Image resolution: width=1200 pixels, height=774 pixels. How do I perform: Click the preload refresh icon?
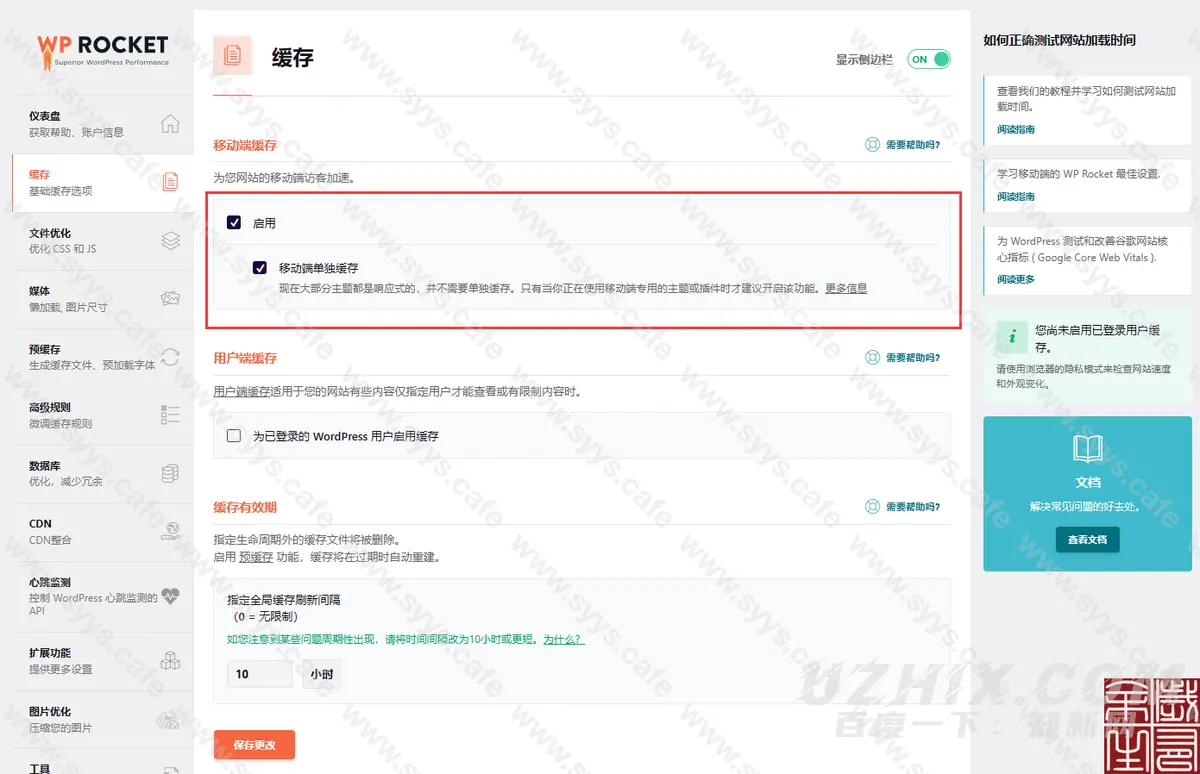(x=171, y=357)
